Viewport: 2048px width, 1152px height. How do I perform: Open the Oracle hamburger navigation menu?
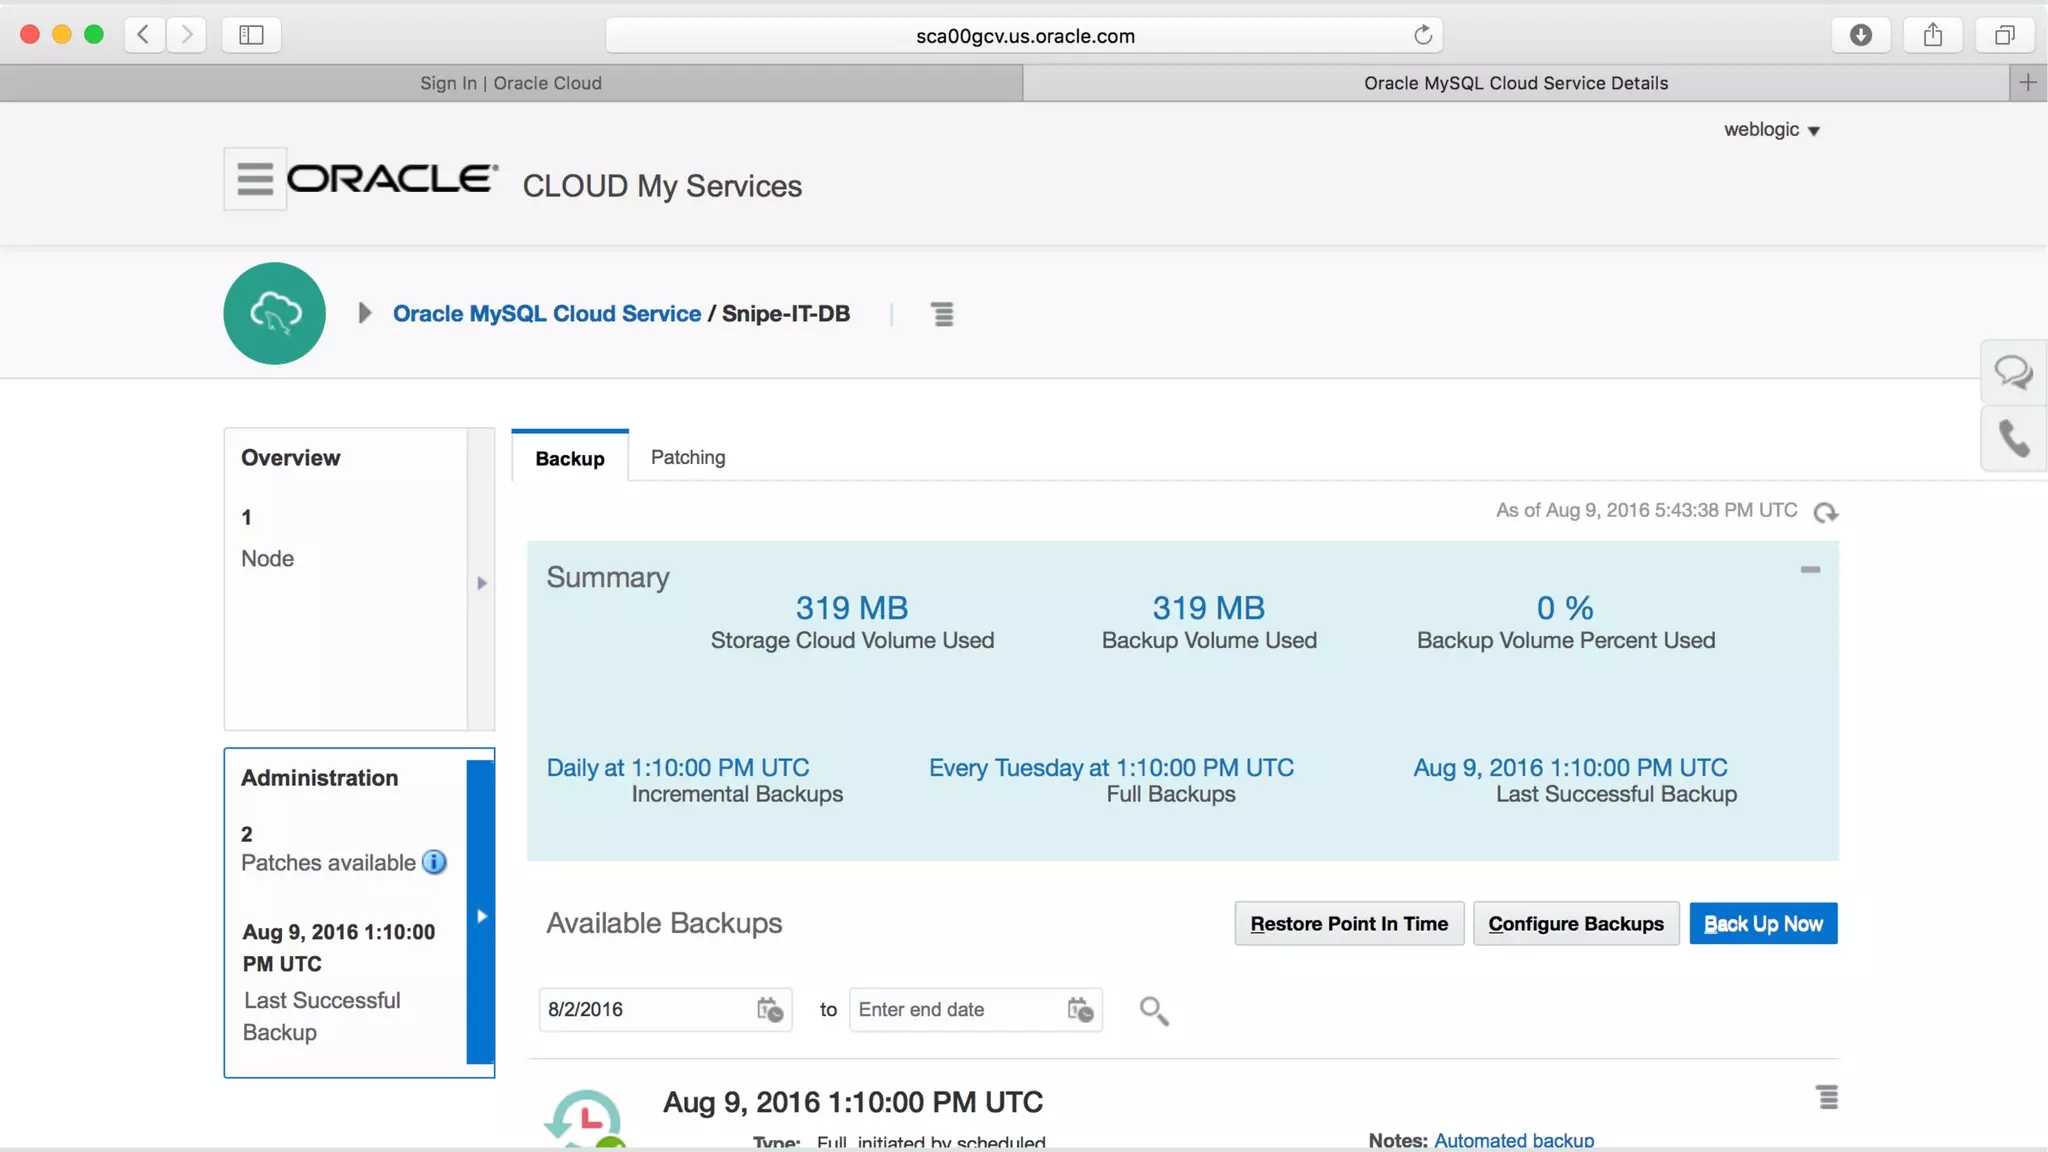pyautogui.click(x=255, y=179)
